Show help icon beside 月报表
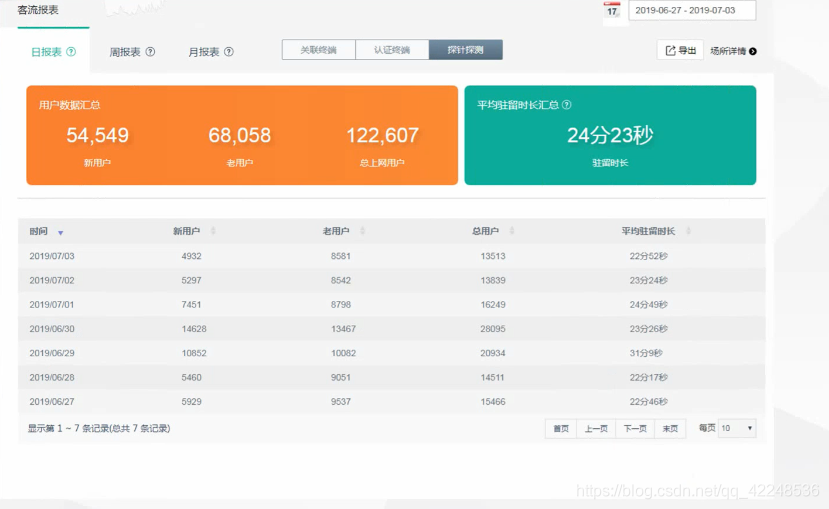Screen dimensions: 829x509 [x=229, y=51]
